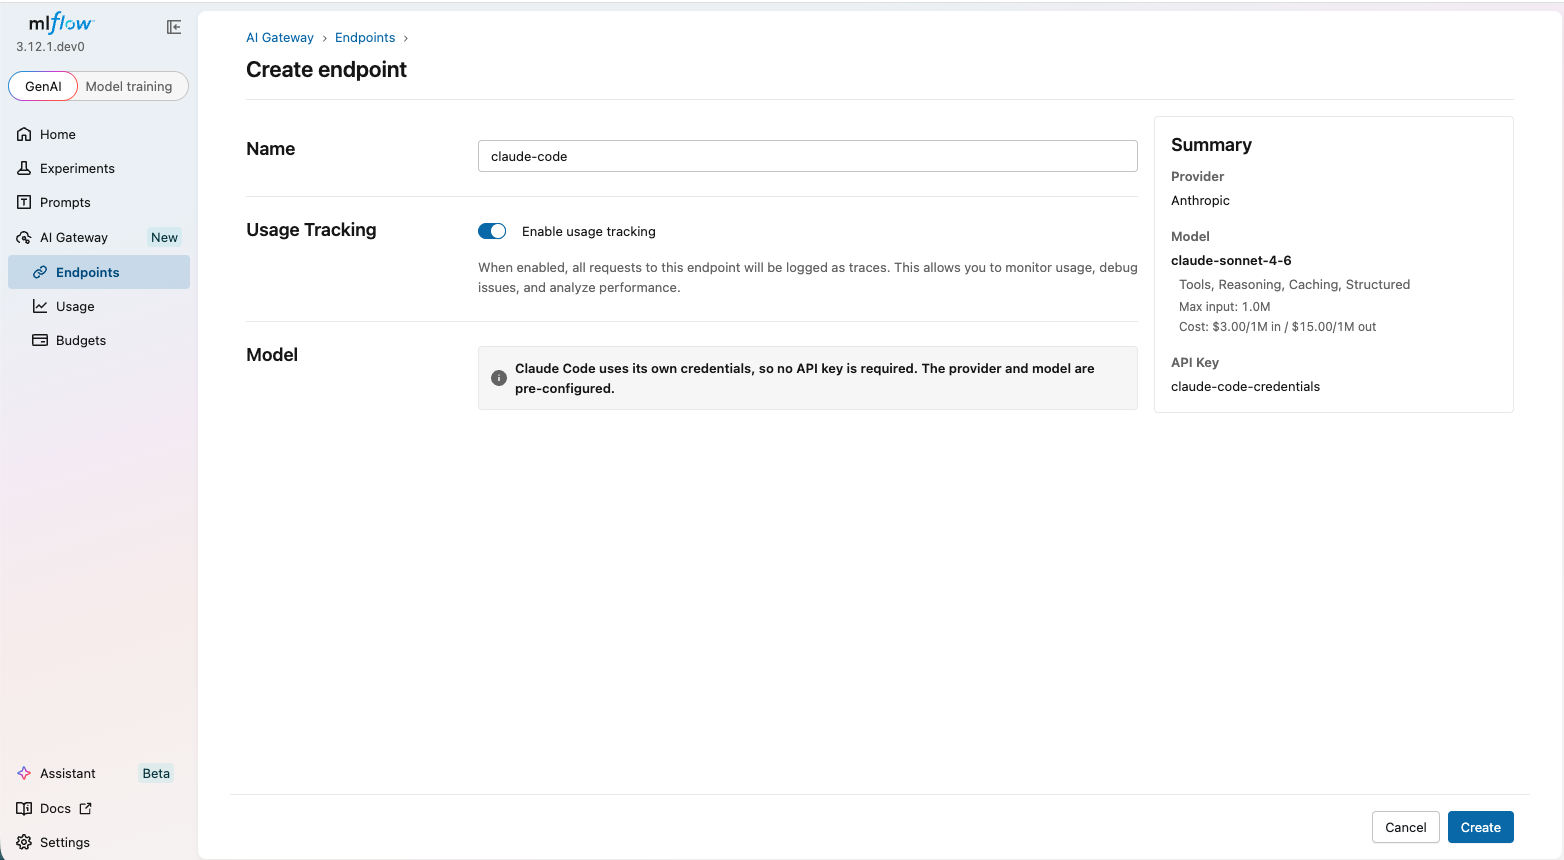The image size is (1564, 860).
Task: Click the Usage chart icon
Action: click(40, 306)
